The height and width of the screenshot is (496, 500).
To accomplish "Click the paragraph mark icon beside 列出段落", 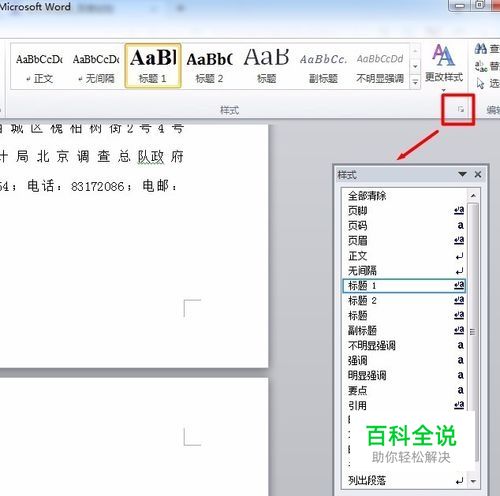I will [x=460, y=481].
